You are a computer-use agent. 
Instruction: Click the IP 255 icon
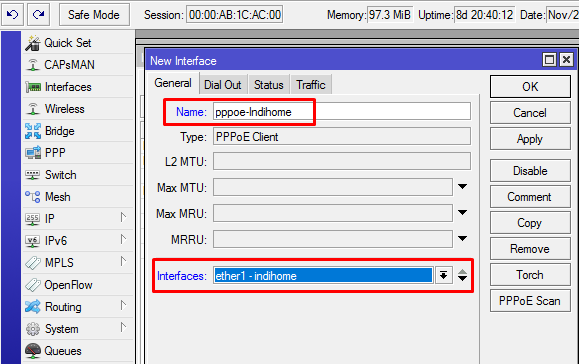[32, 219]
